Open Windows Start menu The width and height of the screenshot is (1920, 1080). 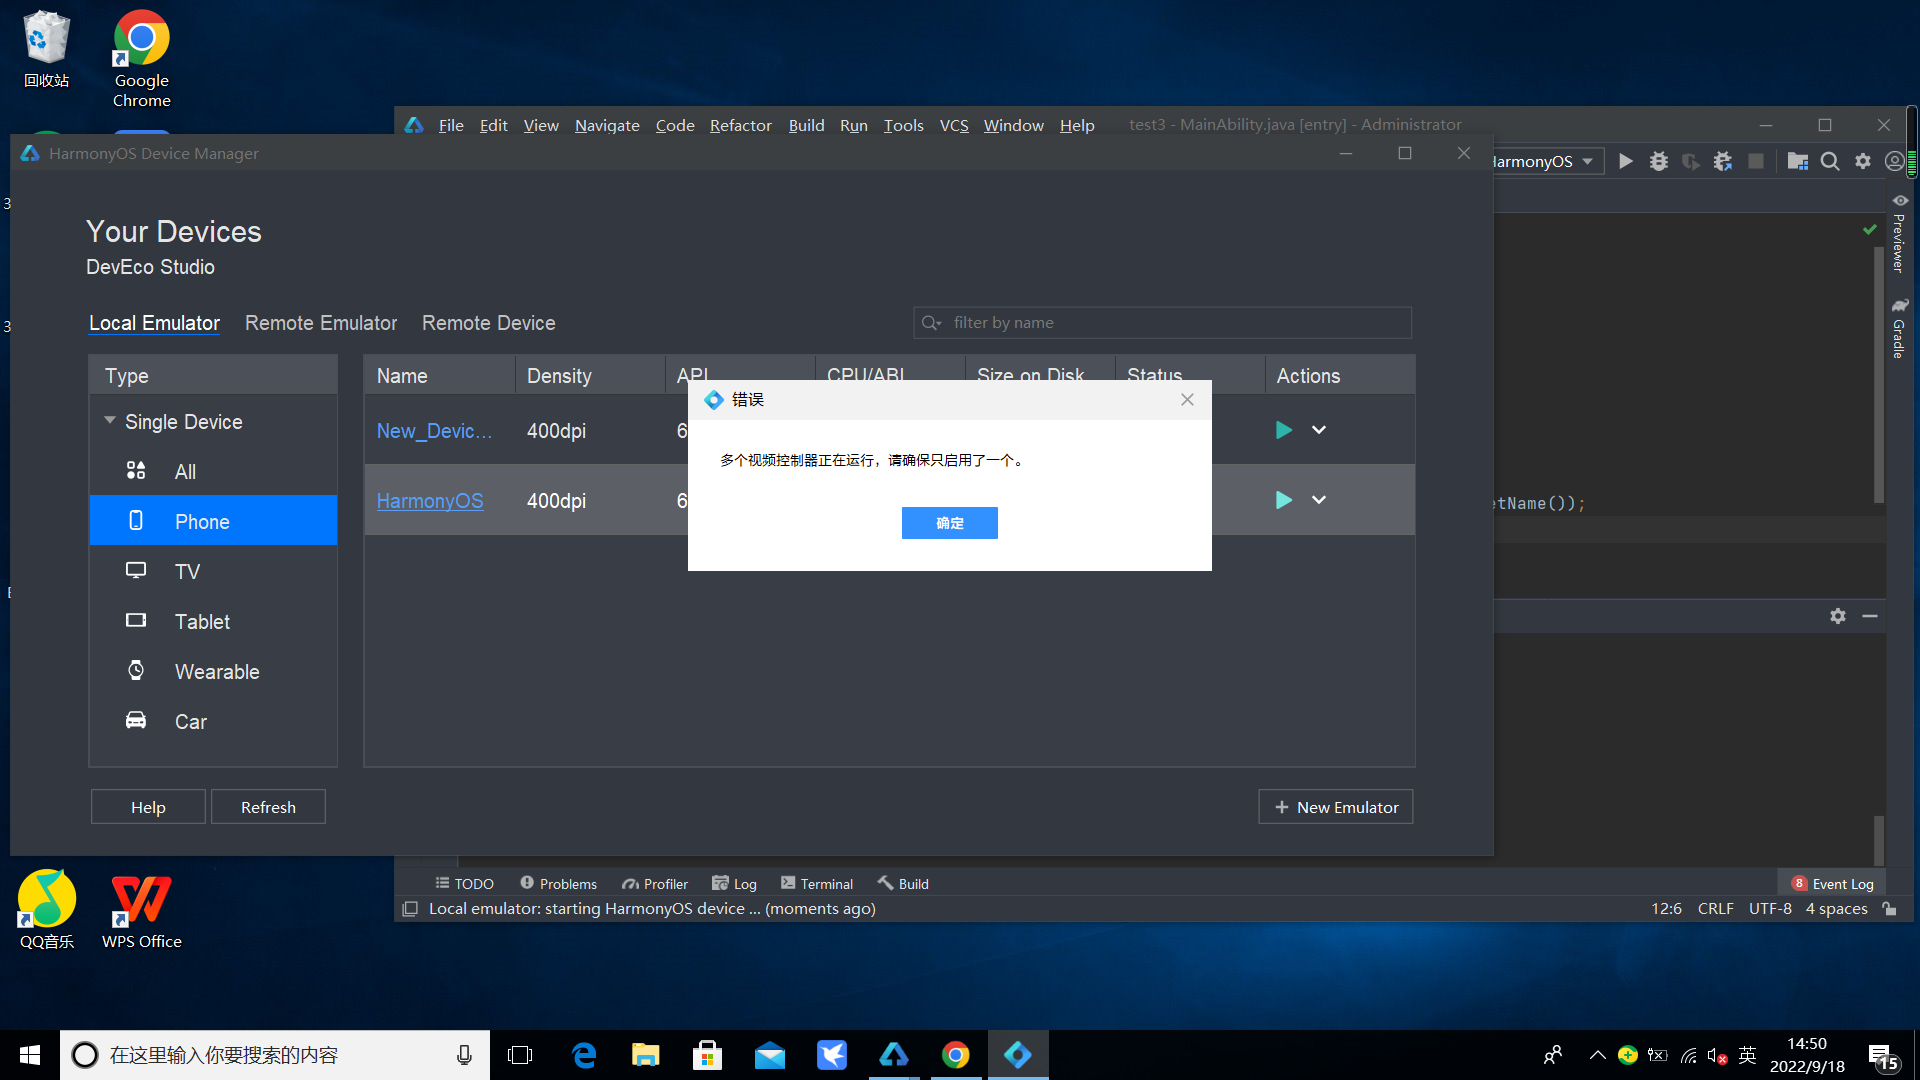tap(30, 1055)
